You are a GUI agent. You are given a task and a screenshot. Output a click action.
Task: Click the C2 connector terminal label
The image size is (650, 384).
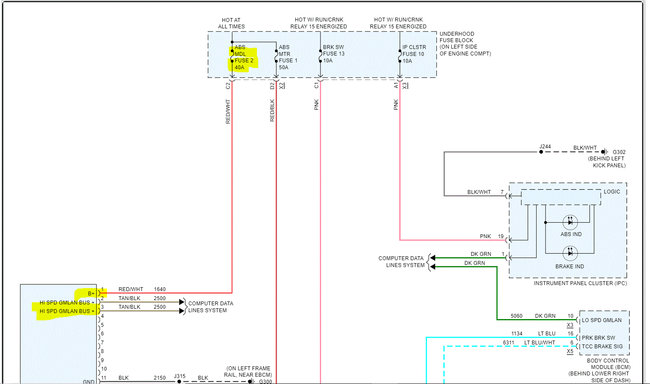tap(228, 85)
